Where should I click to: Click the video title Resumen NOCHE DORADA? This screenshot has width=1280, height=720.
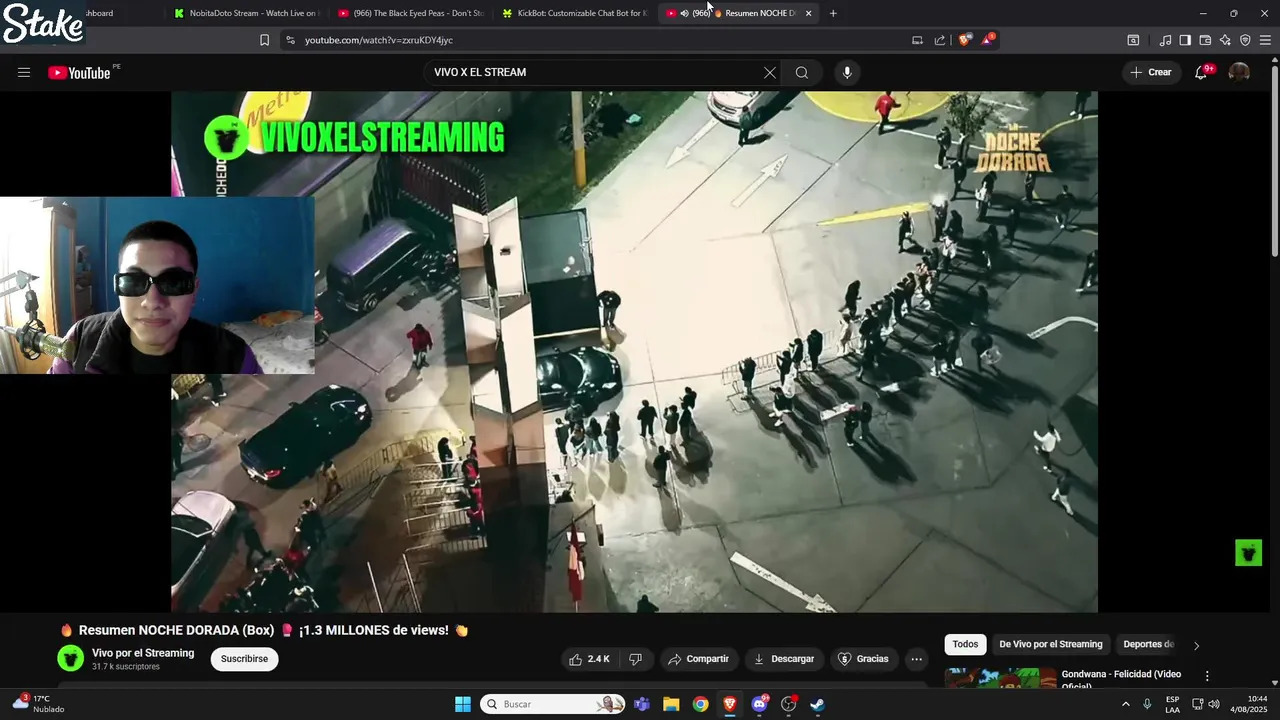tap(263, 630)
